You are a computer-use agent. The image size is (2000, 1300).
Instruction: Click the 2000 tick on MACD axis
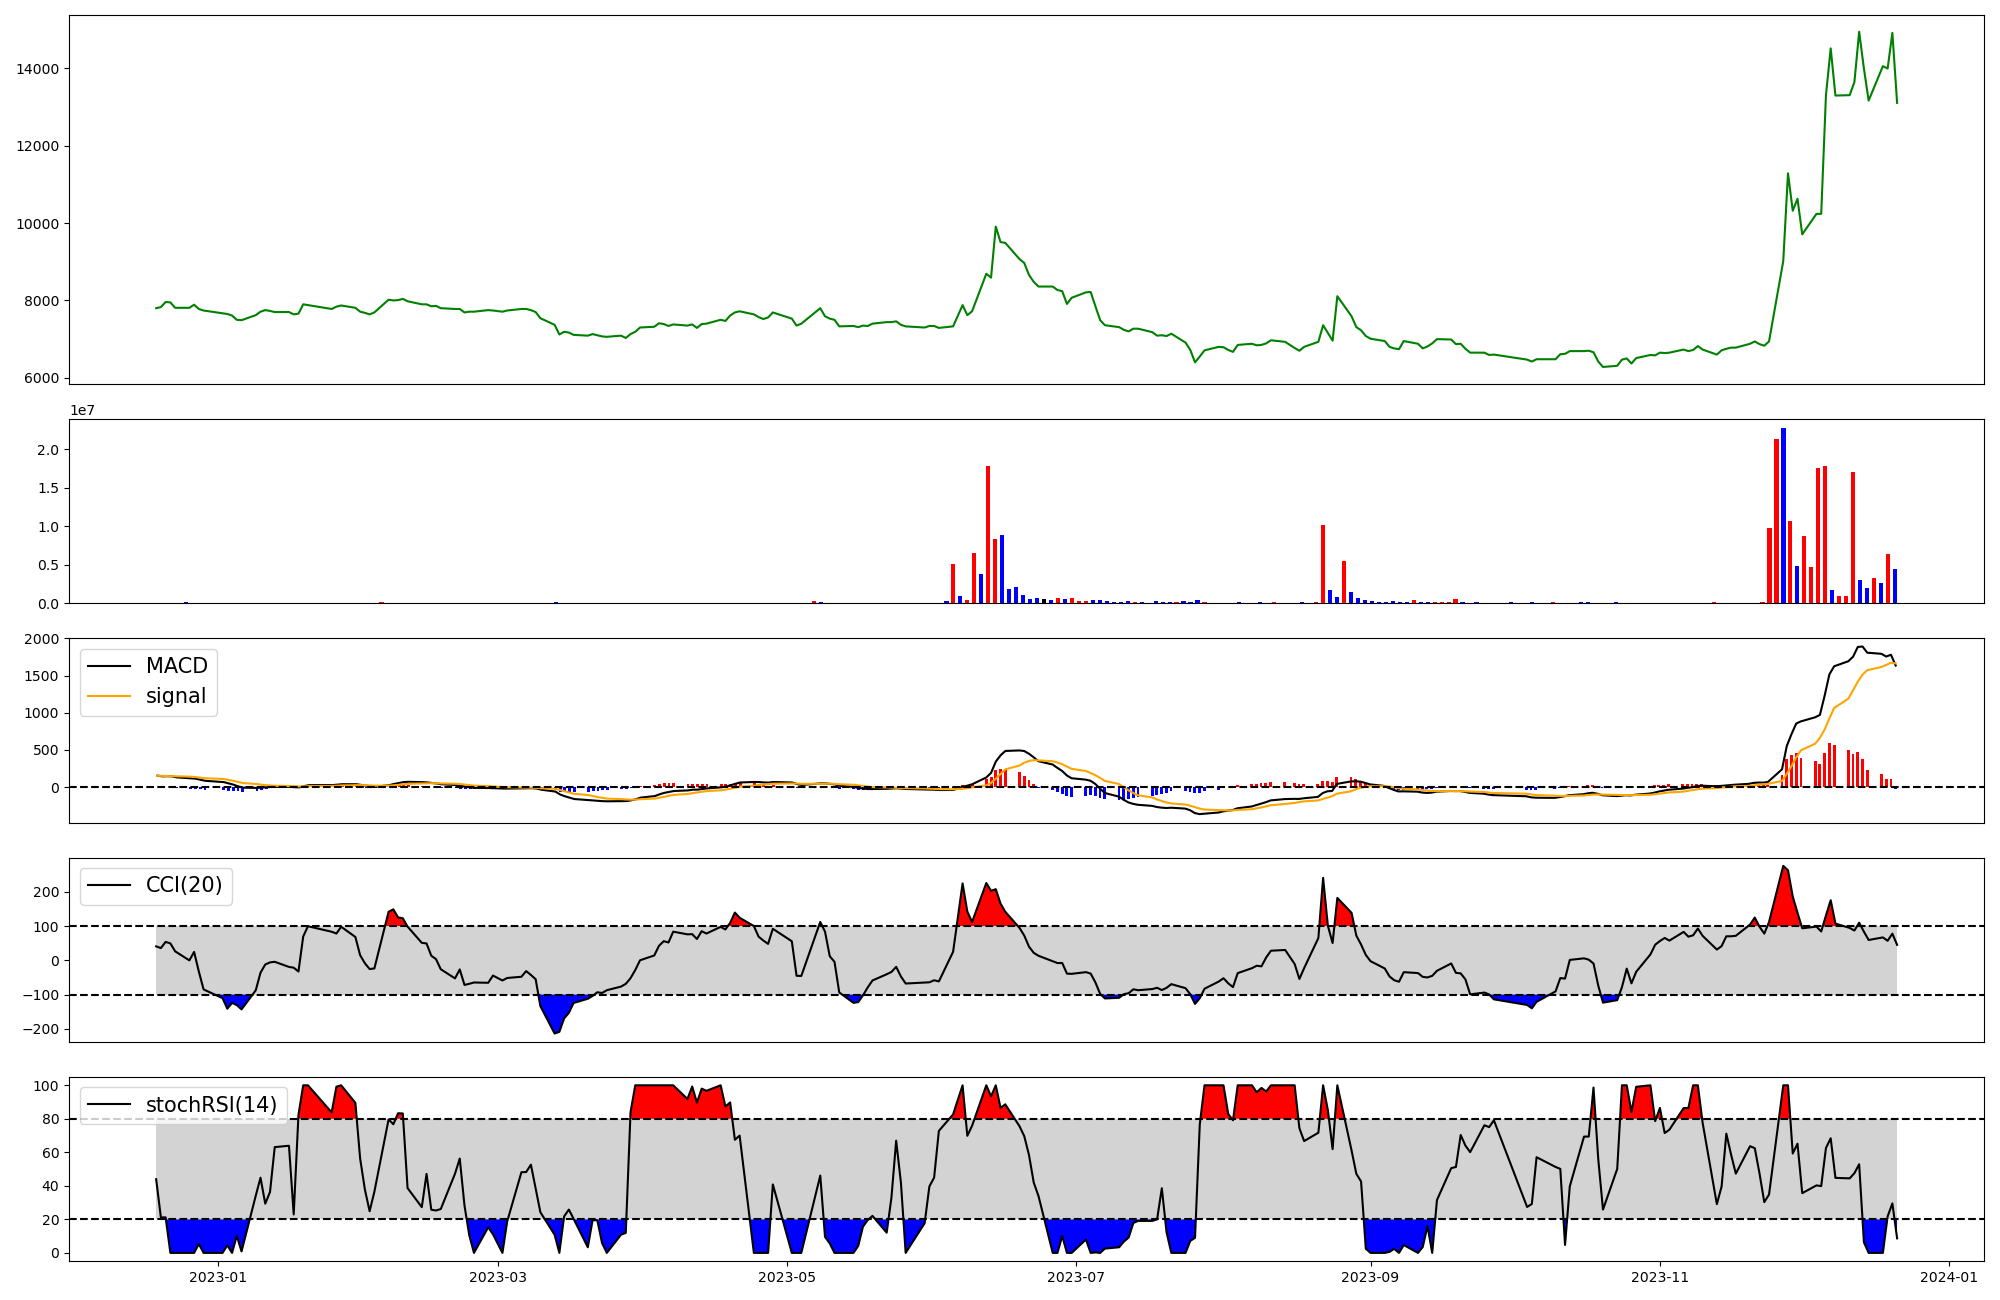(42, 639)
